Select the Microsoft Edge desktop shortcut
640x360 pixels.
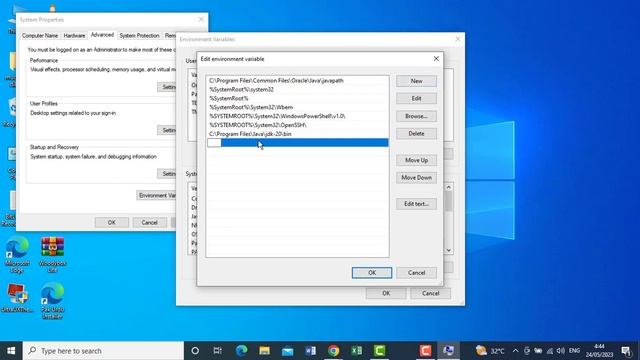click(x=17, y=255)
